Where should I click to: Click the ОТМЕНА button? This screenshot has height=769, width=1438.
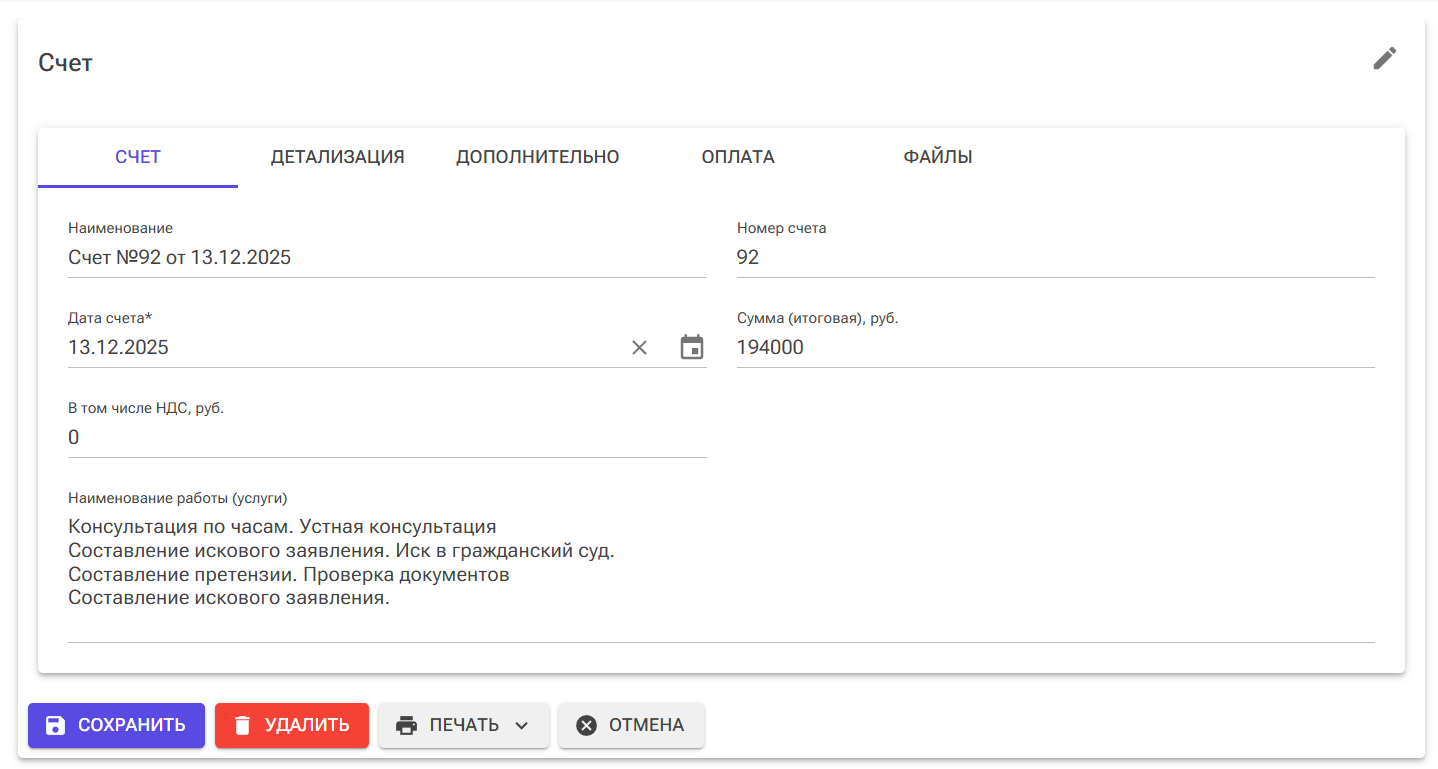(631, 725)
